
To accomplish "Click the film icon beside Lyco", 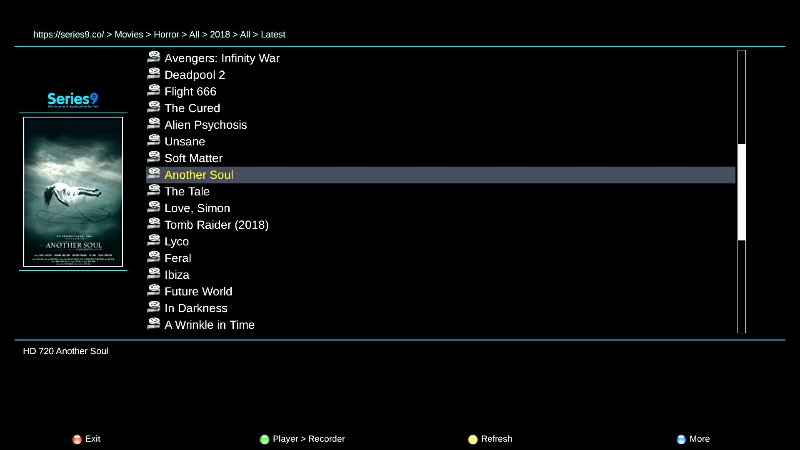I will 154,240.
